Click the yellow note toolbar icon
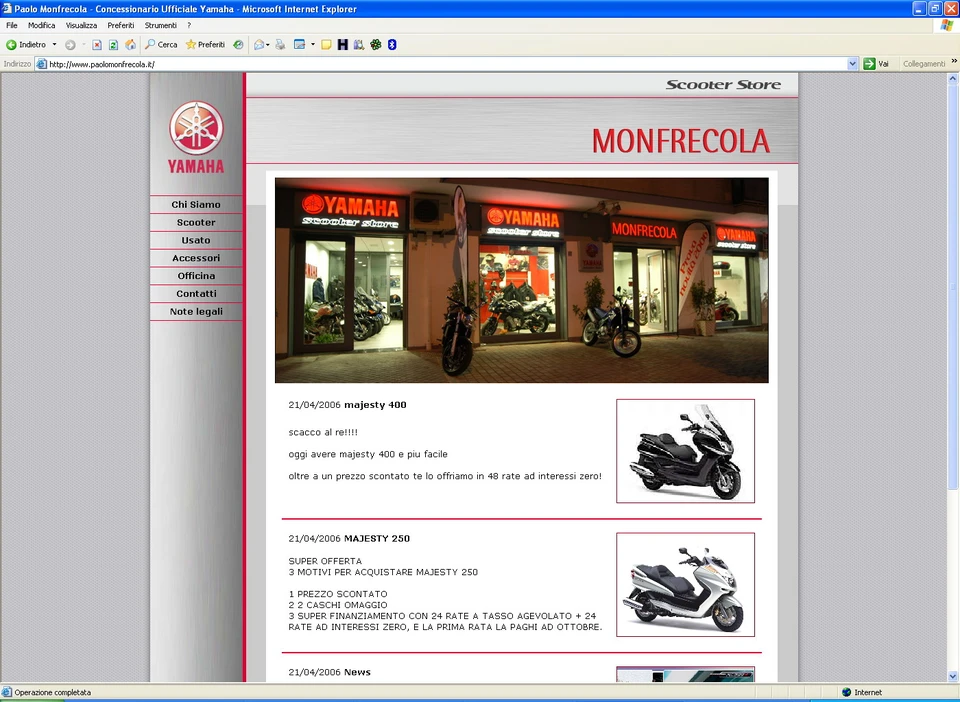The width and height of the screenshot is (960, 702). (x=326, y=45)
